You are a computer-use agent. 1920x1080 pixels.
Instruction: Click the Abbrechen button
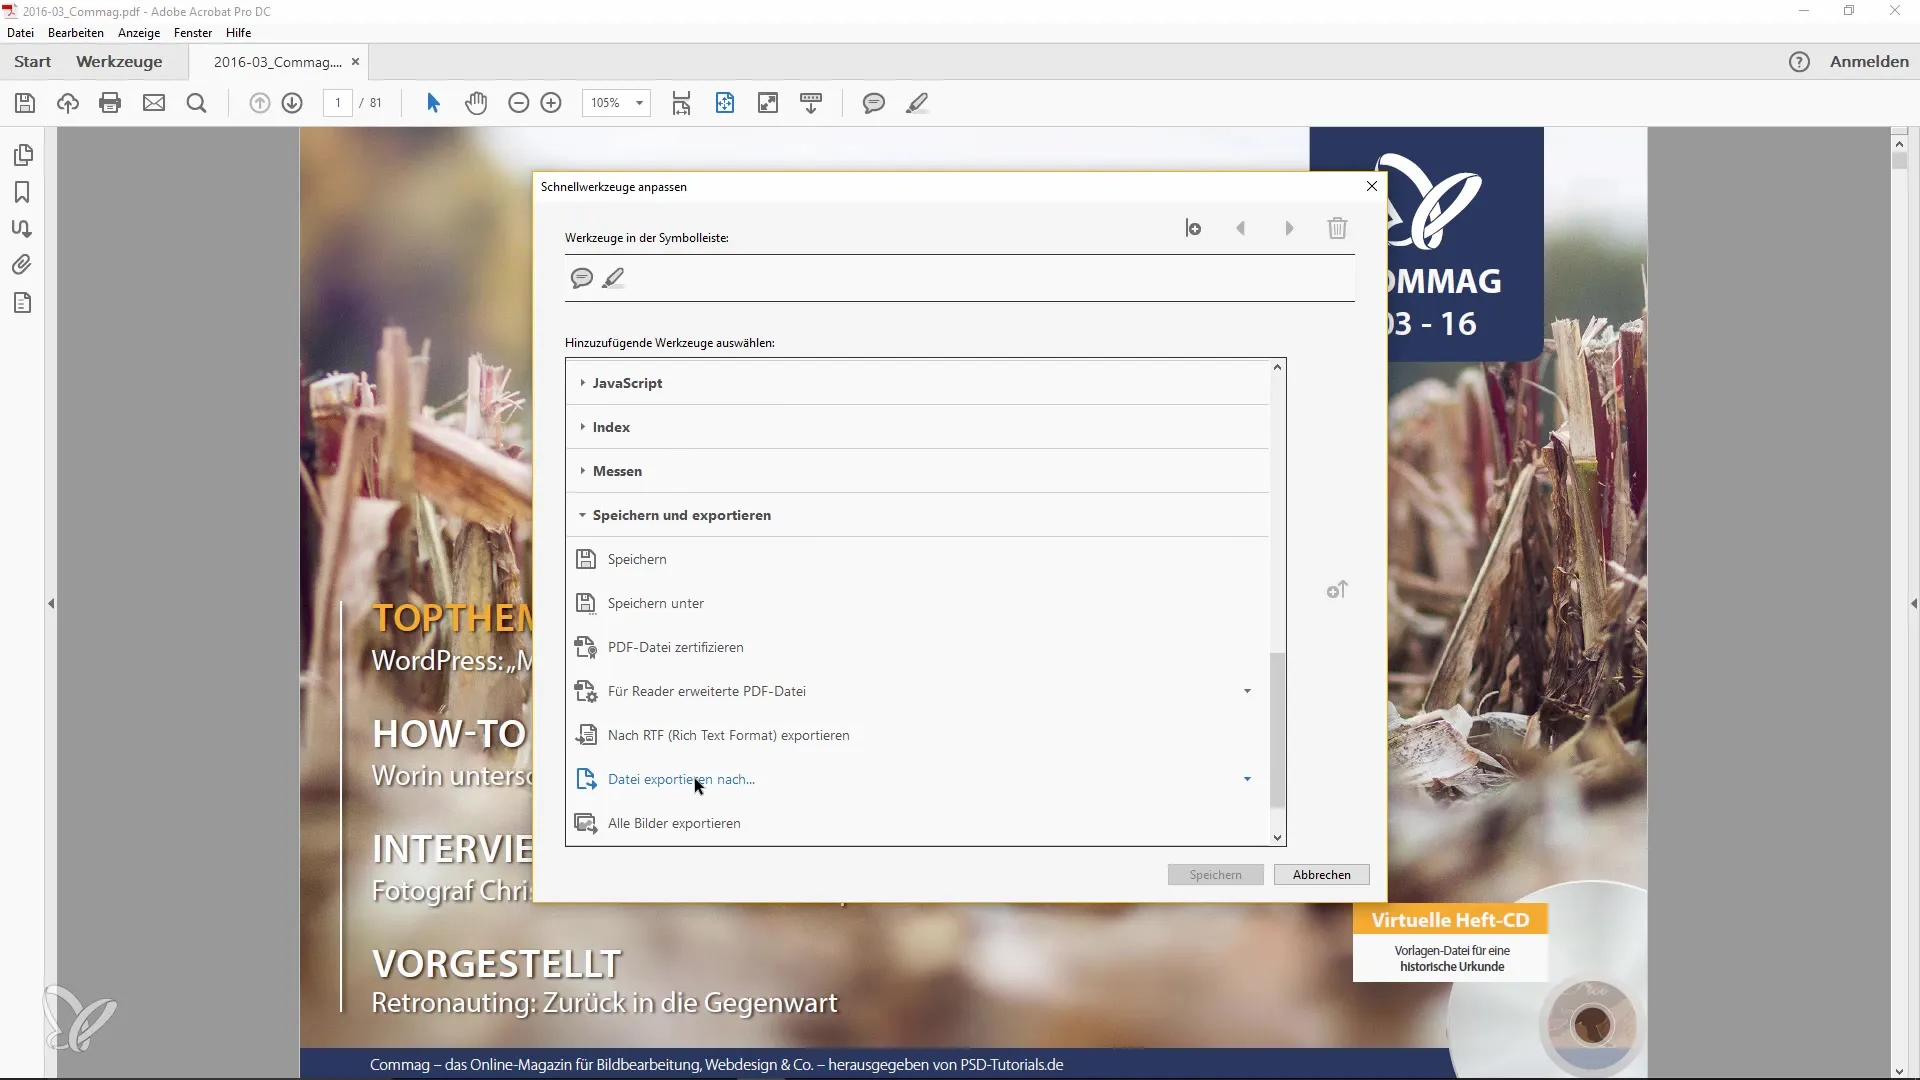coord(1321,875)
